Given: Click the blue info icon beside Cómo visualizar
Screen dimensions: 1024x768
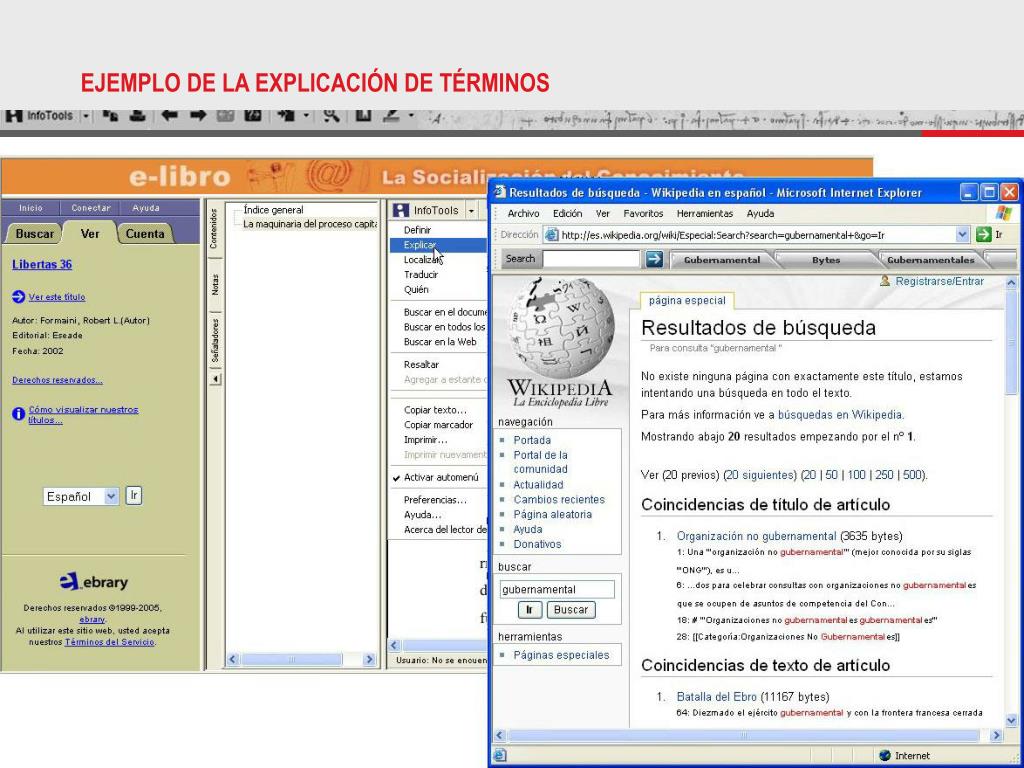Looking at the screenshot, I should [18, 414].
